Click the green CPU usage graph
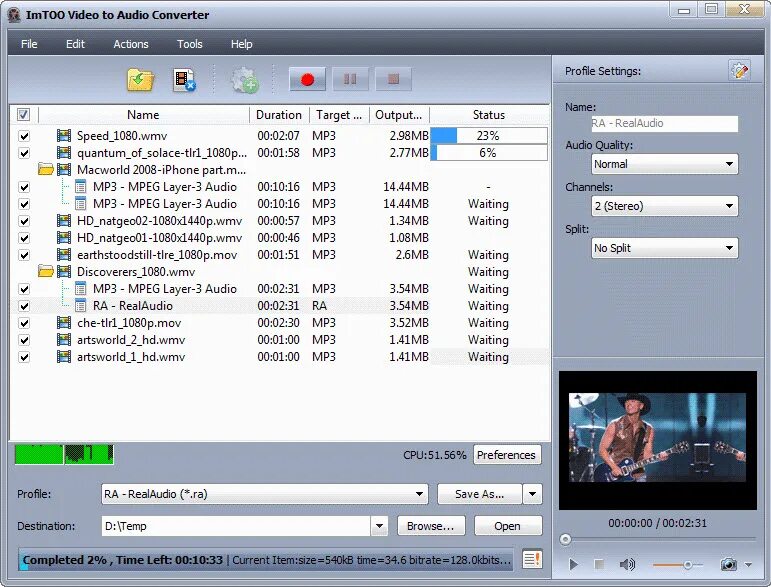The image size is (771, 587). pos(64,454)
